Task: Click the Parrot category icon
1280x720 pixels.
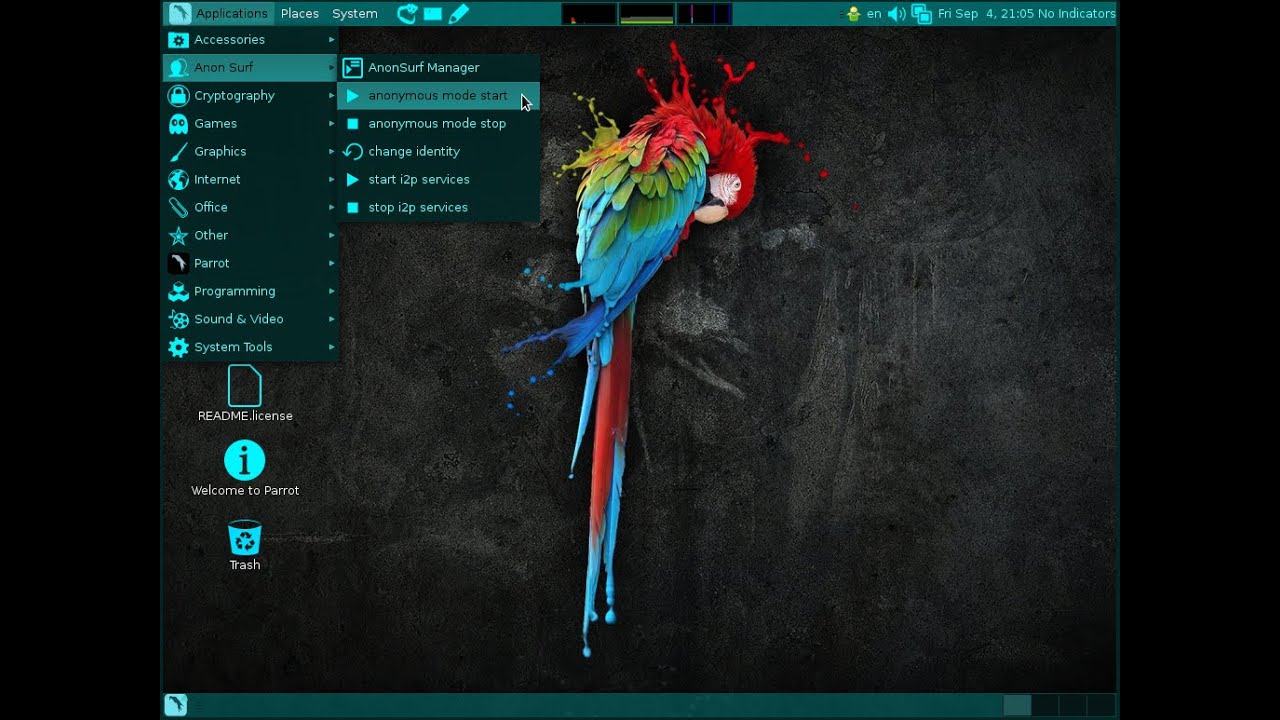Action: [x=178, y=264]
